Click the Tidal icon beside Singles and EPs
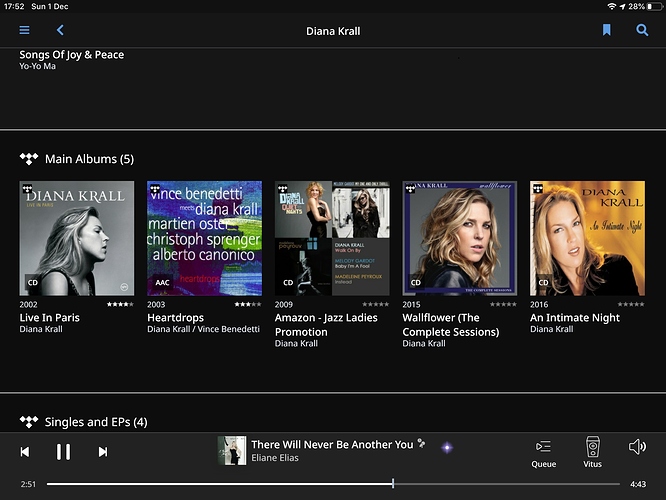The height and width of the screenshot is (500, 666). tap(29, 422)
